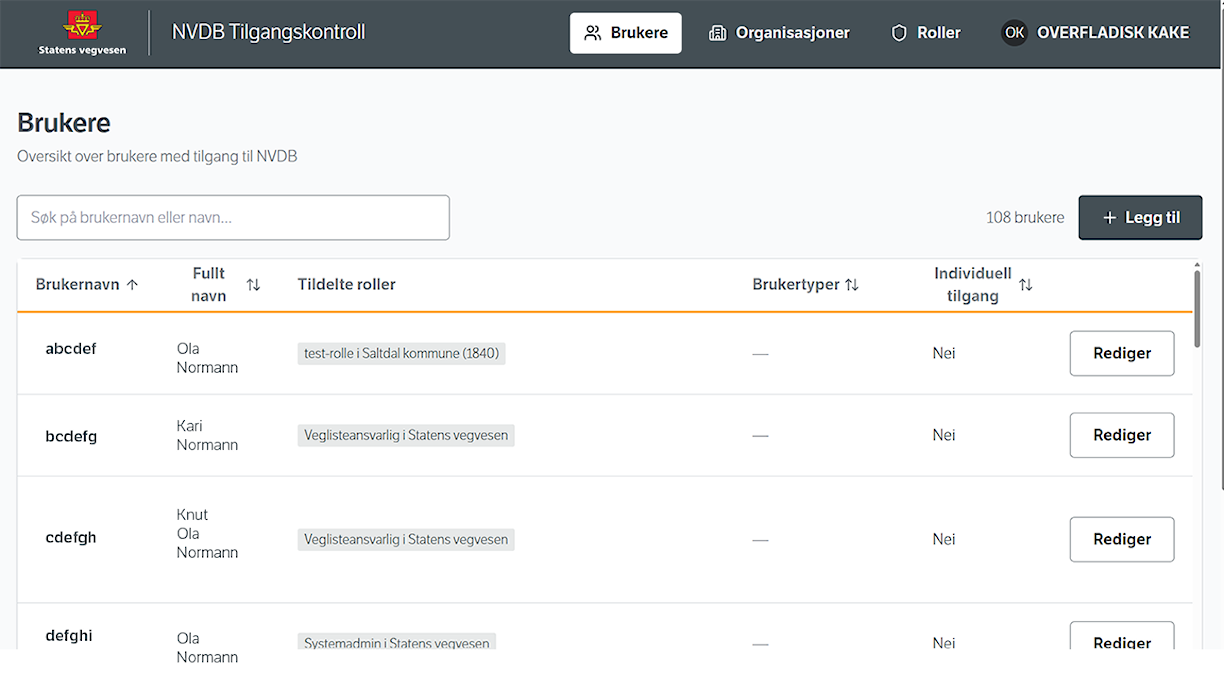
Task: Sort by Individuell tilgang using the arrows icon
Action: click(1025, 285)
